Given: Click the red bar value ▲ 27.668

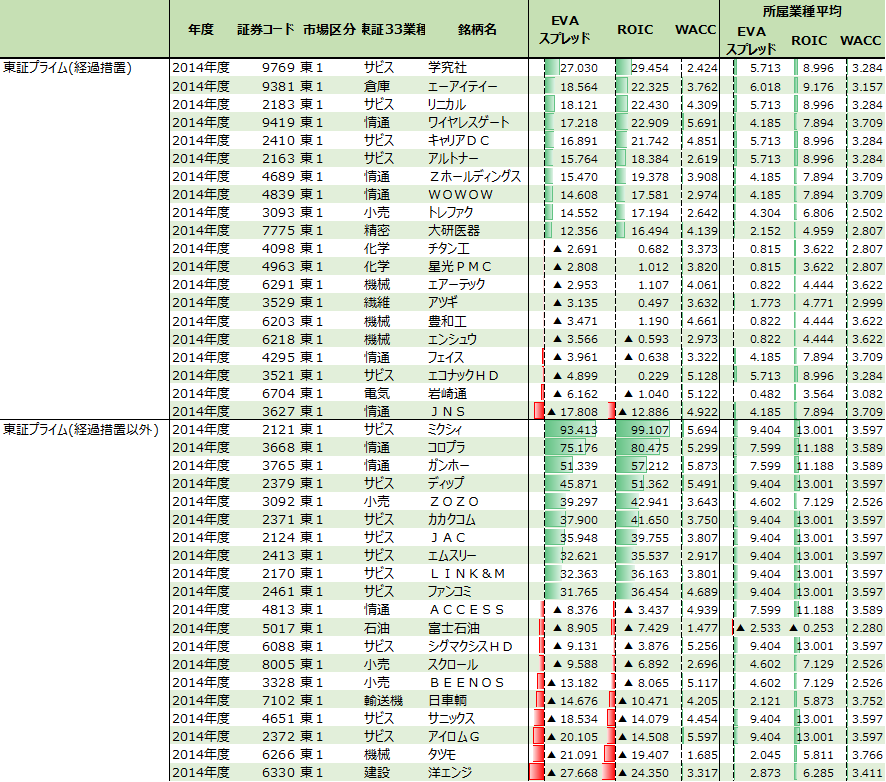Looking at the screenshot, I should (573, 772).
